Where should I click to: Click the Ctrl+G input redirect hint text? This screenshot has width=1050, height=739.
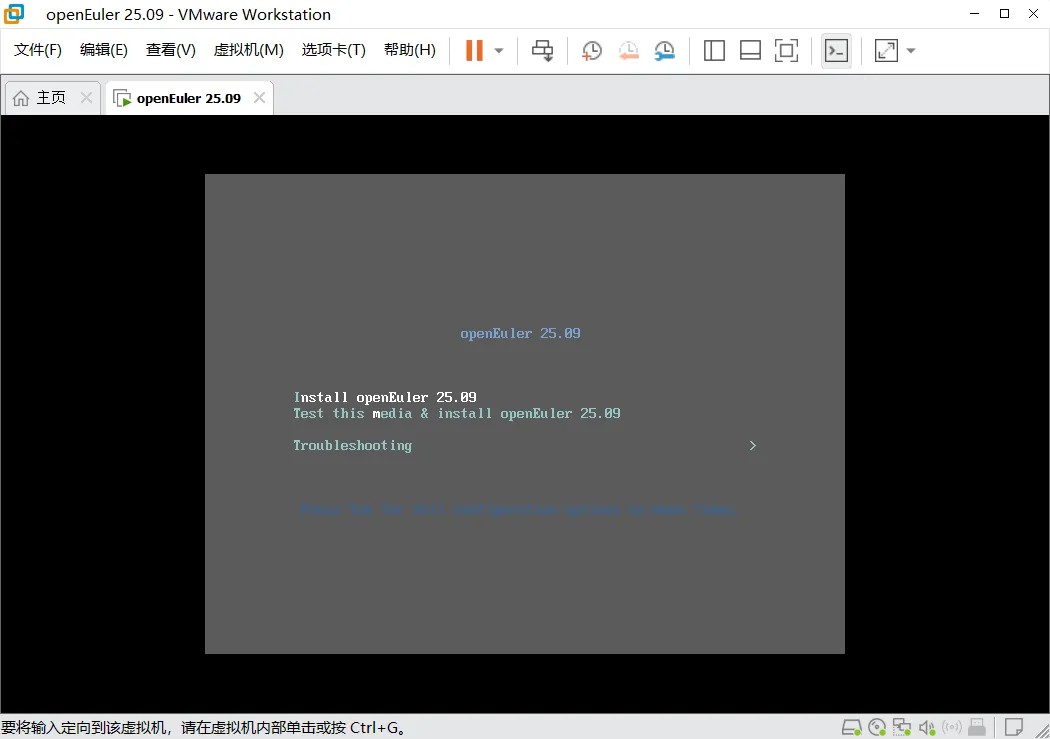(x=204, y=728)
